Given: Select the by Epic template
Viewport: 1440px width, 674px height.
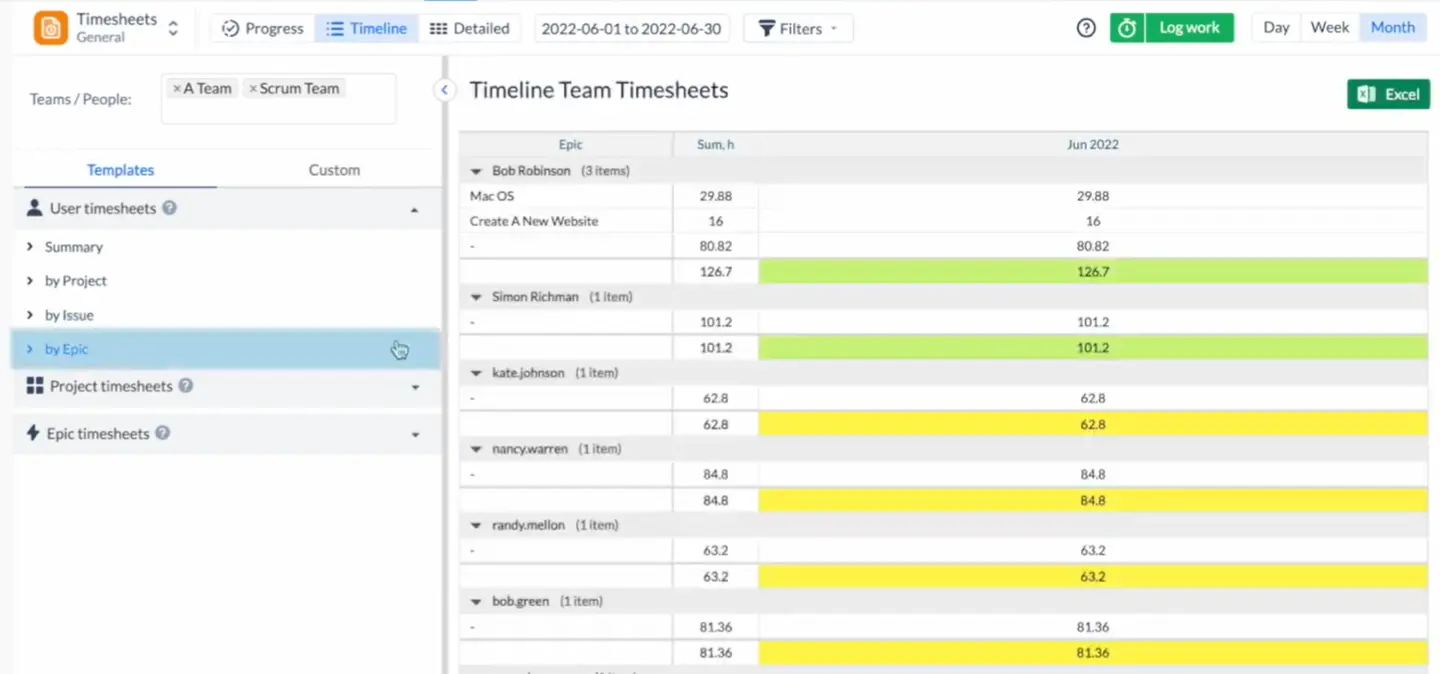Looking at the screenshot, I should click(x=226, y=349).
